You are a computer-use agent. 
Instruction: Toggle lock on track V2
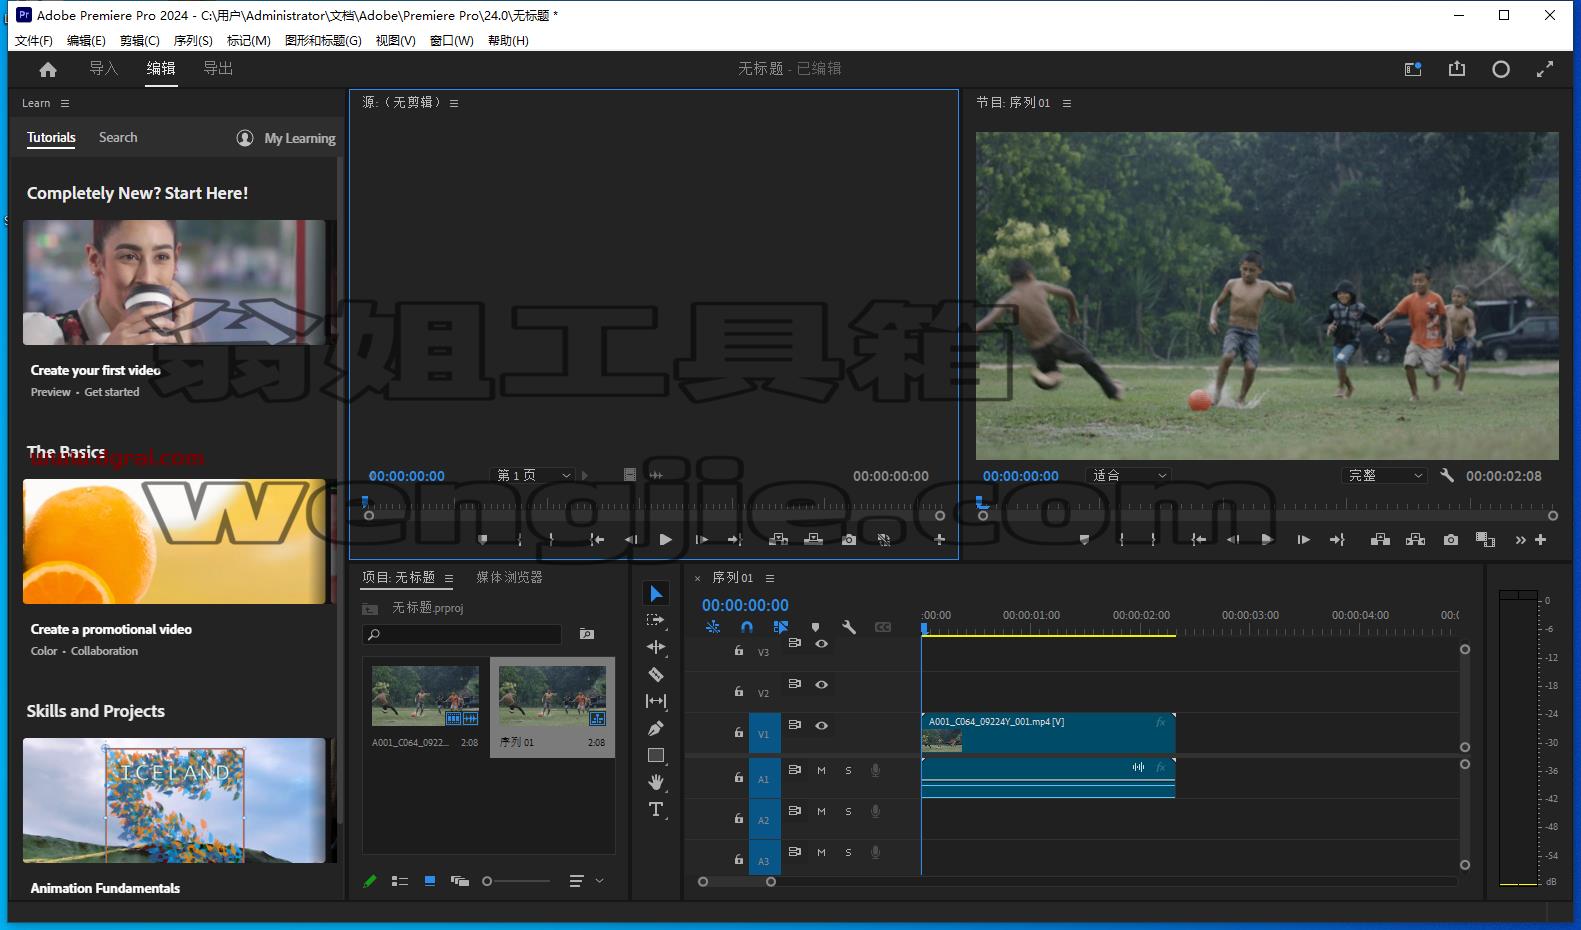pos(739,691)
